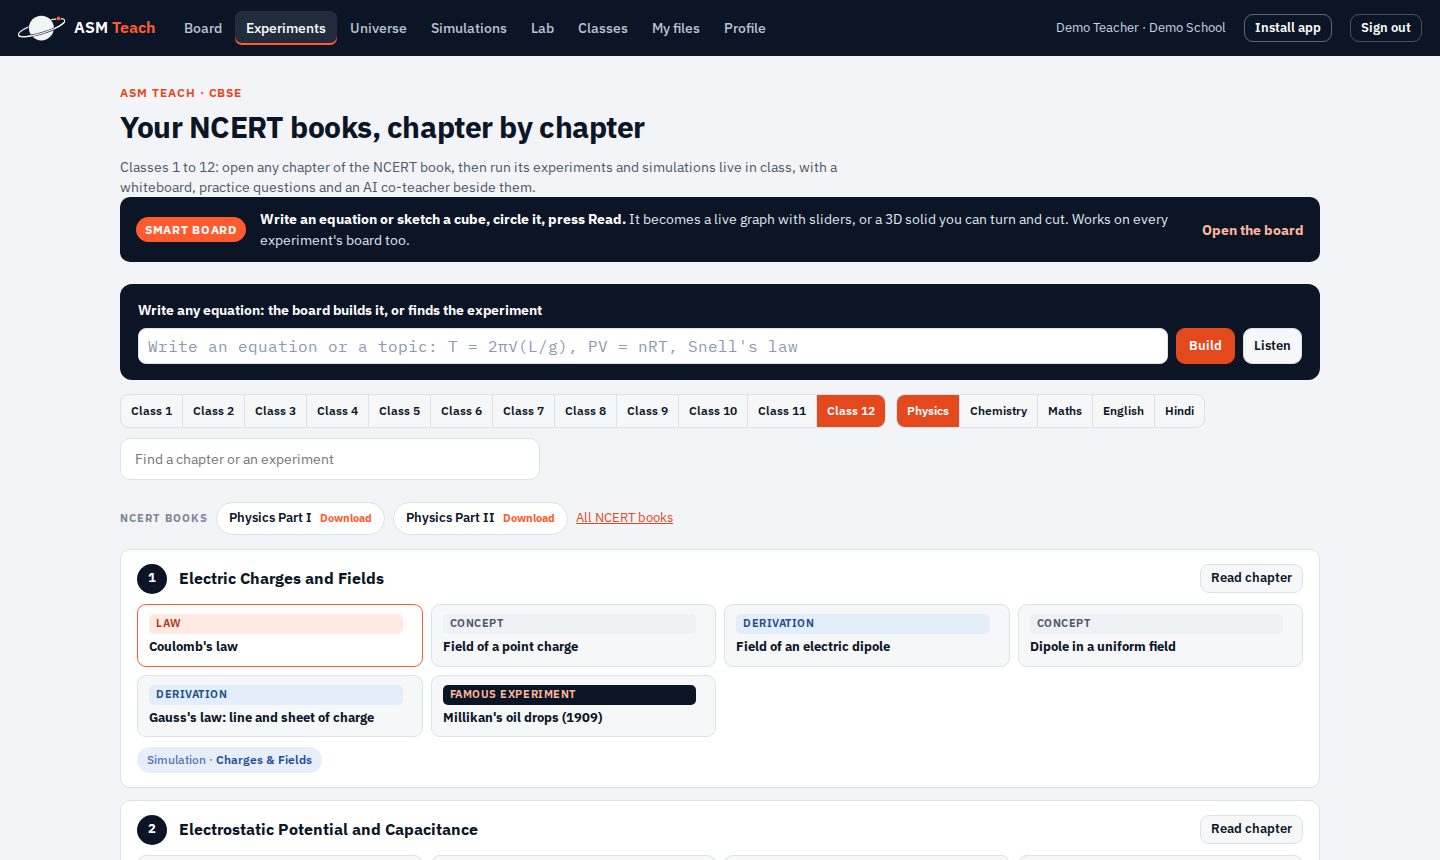The height and width of the screenshot is (860, 1440).
Task: Select the Class 1 tab
Action: (x=152, y=411)
